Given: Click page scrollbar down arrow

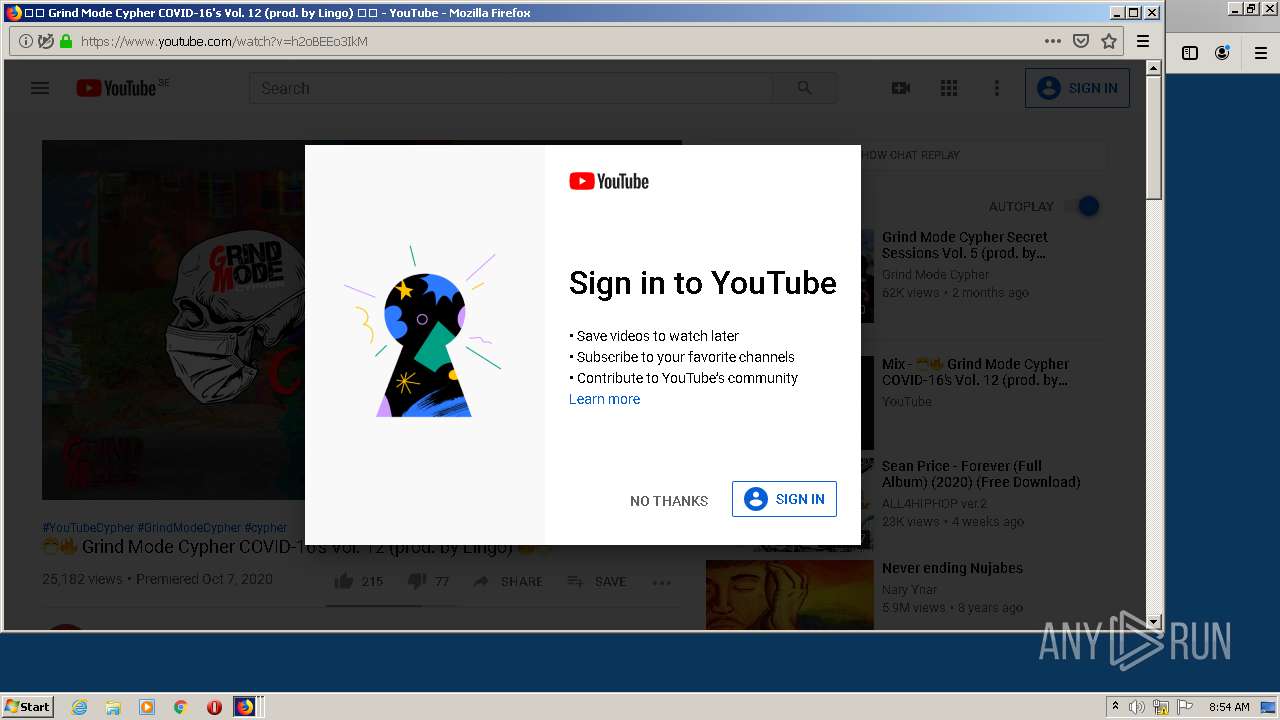Looking at the screenshot, I should click(x=1153, y=622).
